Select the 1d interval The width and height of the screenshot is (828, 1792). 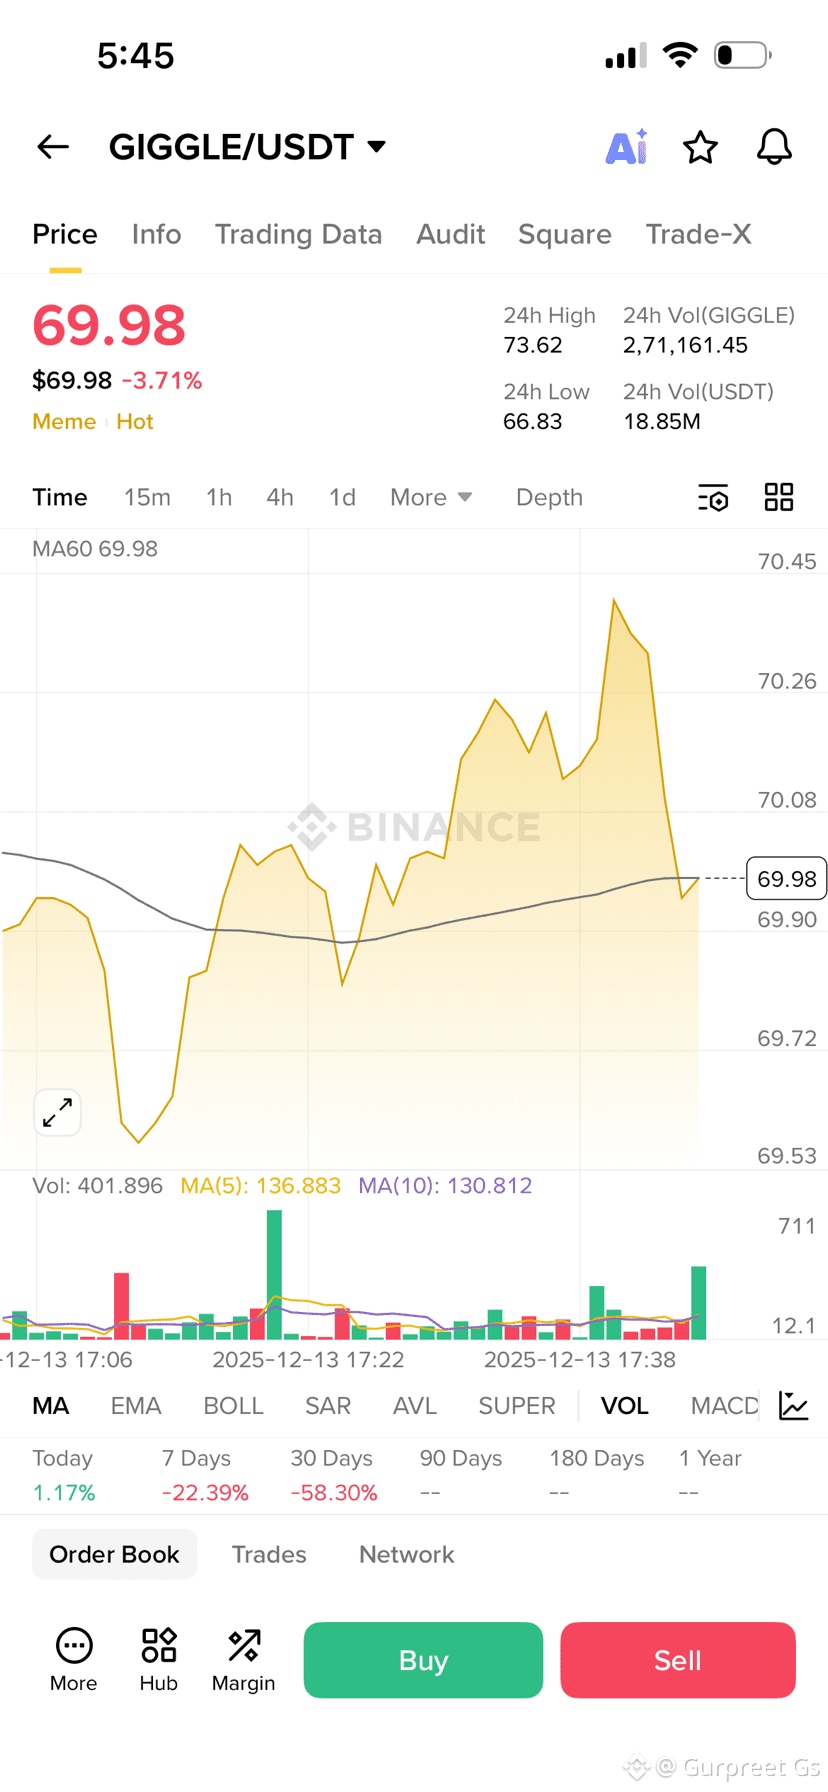[x=342, y=497]
